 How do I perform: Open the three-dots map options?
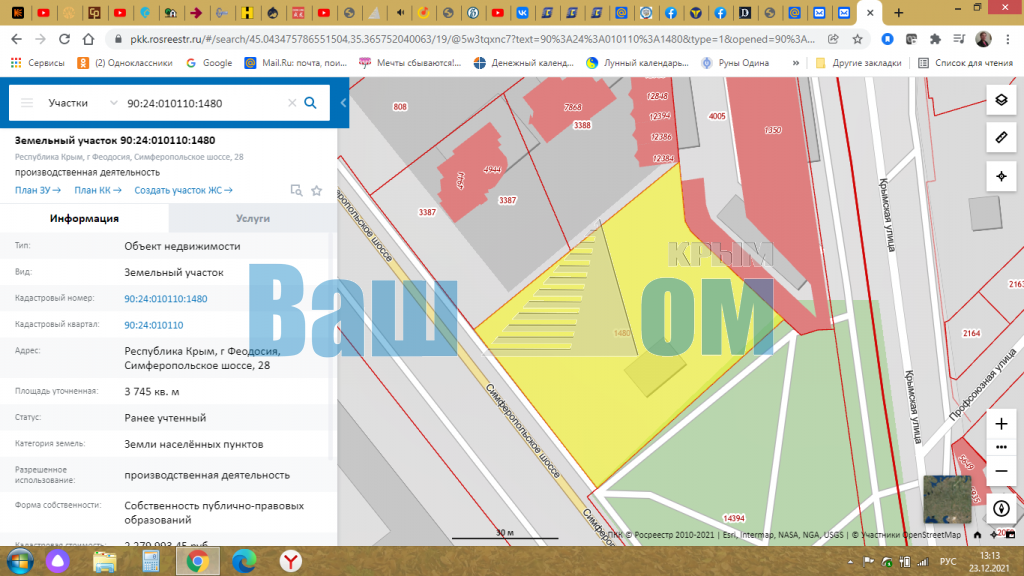(x=1001, y=447)
